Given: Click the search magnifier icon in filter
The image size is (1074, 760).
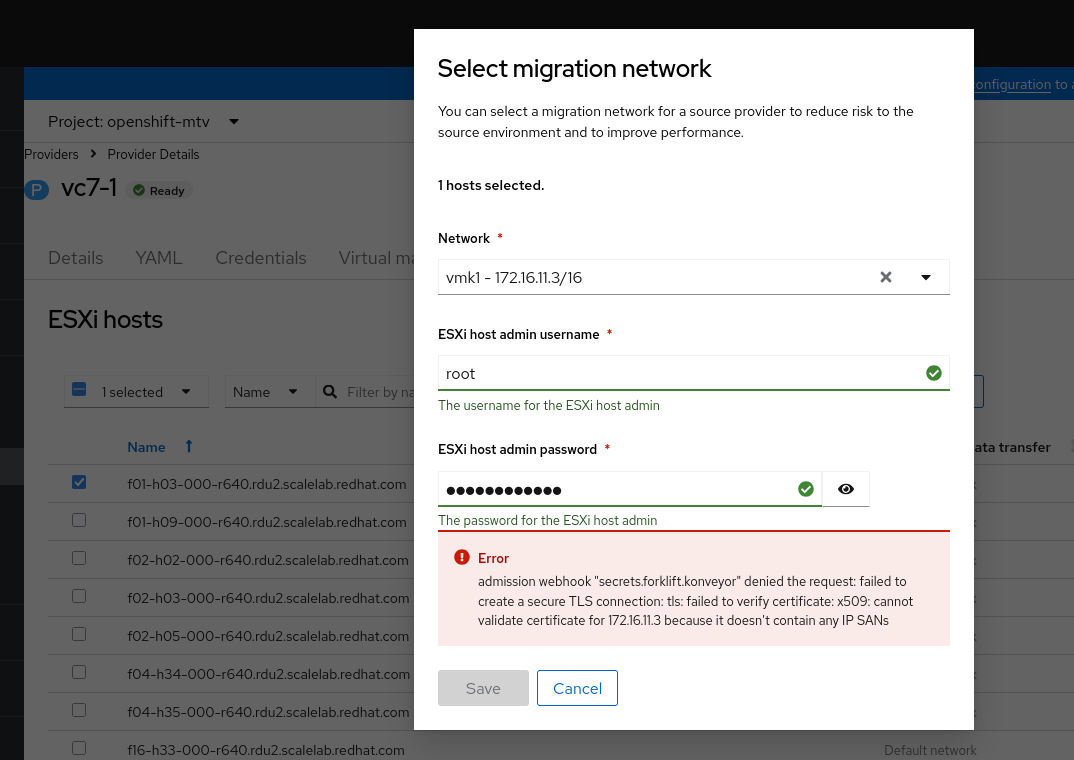Looking at the screenshot, I should click(x=331, y=392).
